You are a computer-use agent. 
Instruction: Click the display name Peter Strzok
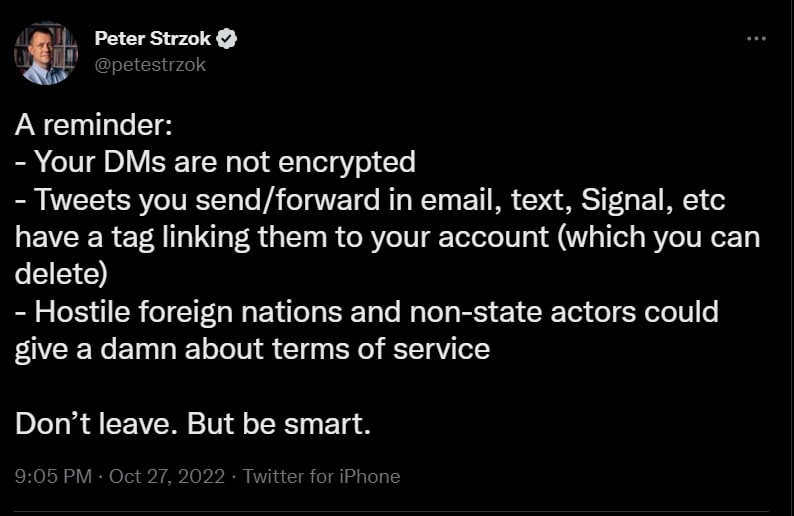click(153, 39)
